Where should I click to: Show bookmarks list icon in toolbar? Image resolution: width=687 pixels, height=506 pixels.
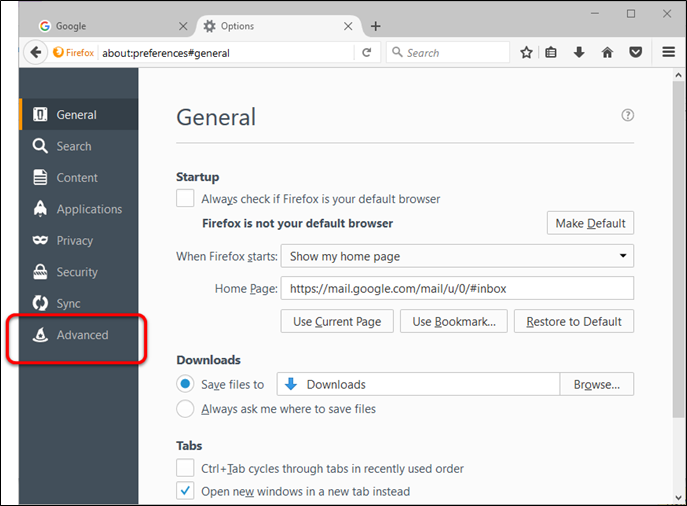pyautogui.click(x=551, y=53)
